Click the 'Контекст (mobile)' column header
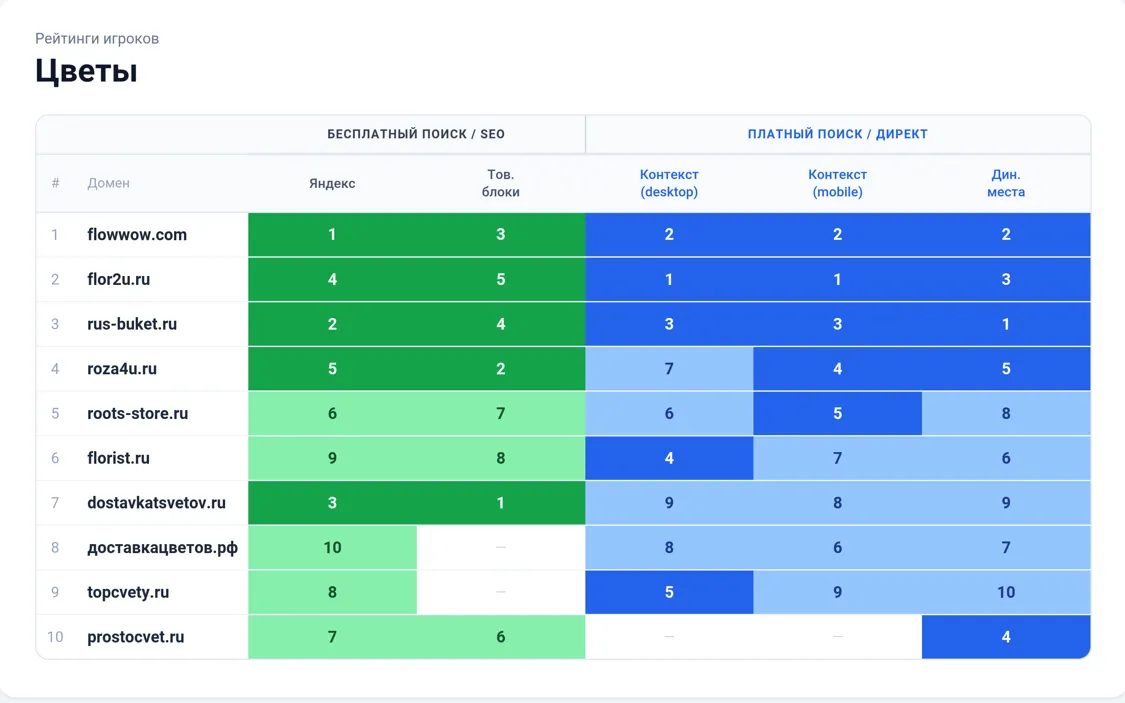This screenshot has height=703, width=1125. 837,183
